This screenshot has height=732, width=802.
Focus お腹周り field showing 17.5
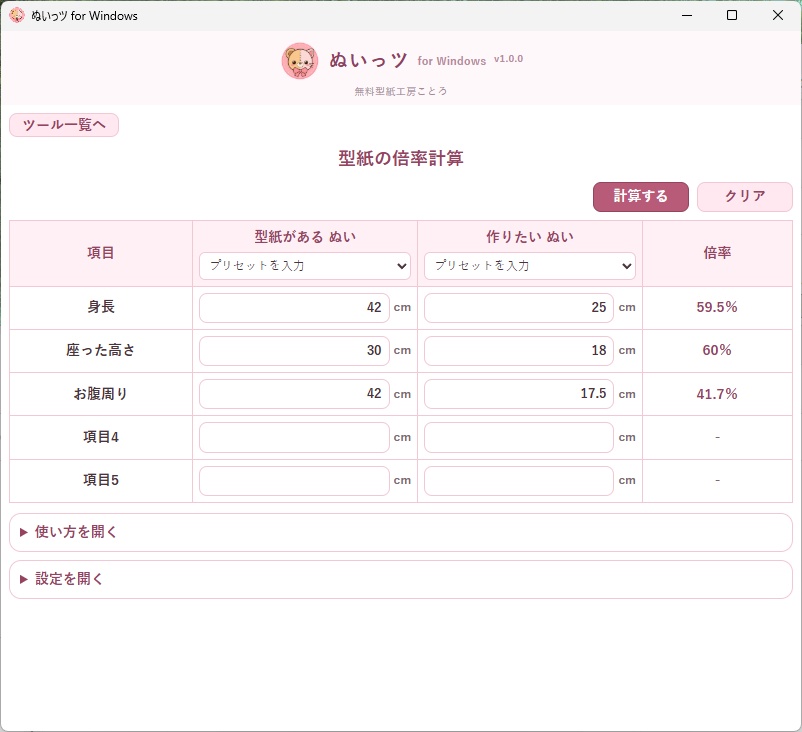pyautogui.click(x=519, y=394)
